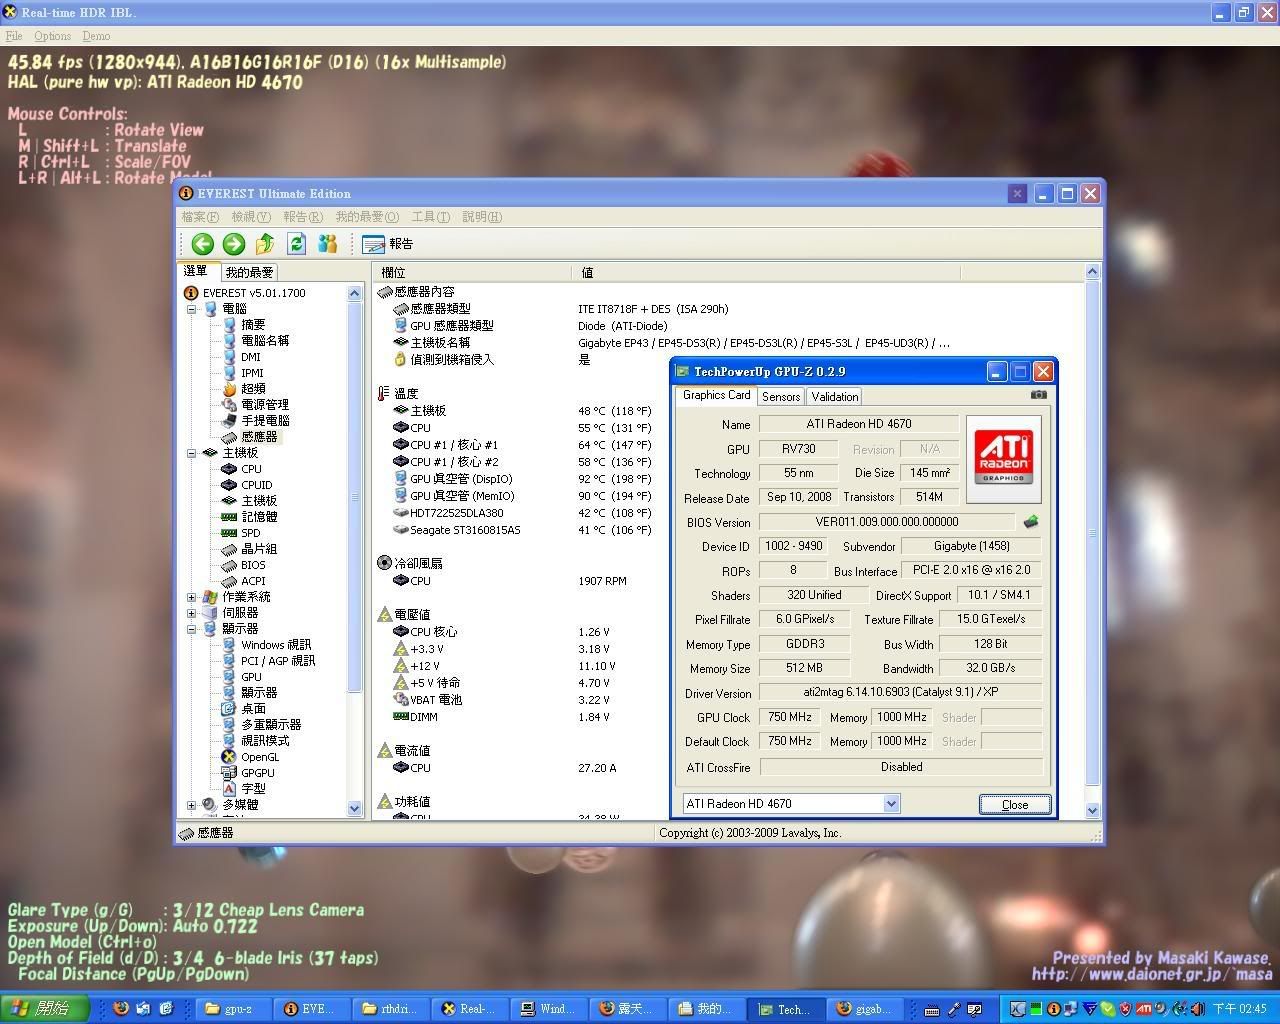Click BIOS save chip icon in GPU-Z

pos(1030,522)
